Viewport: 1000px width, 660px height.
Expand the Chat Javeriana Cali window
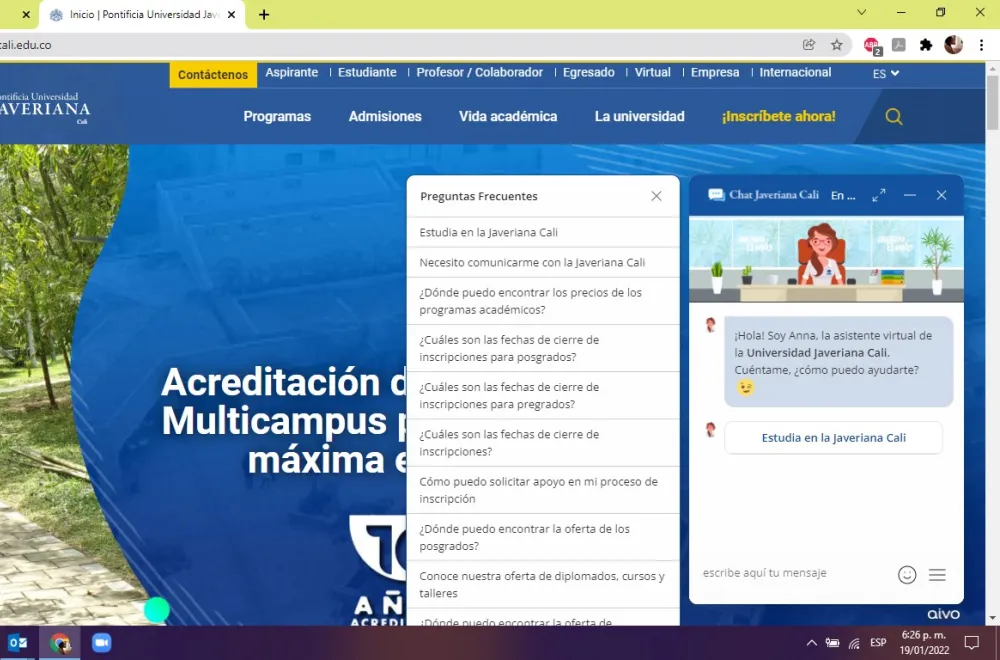point(878,195)
